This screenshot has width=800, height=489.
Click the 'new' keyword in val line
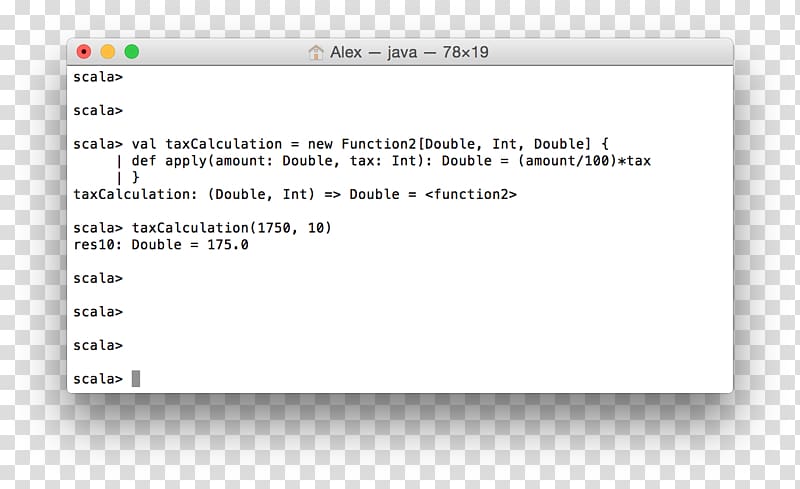[320, 145]
